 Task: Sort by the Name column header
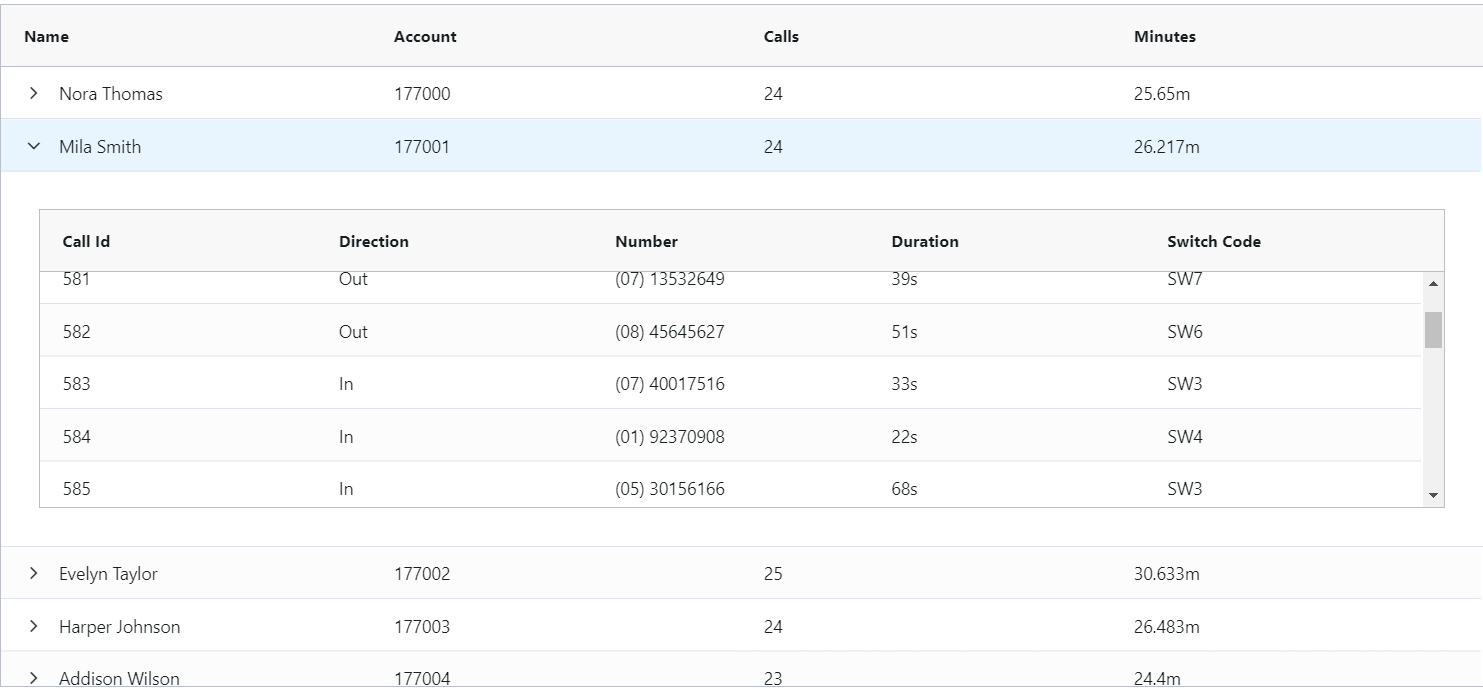pos(46,36)
